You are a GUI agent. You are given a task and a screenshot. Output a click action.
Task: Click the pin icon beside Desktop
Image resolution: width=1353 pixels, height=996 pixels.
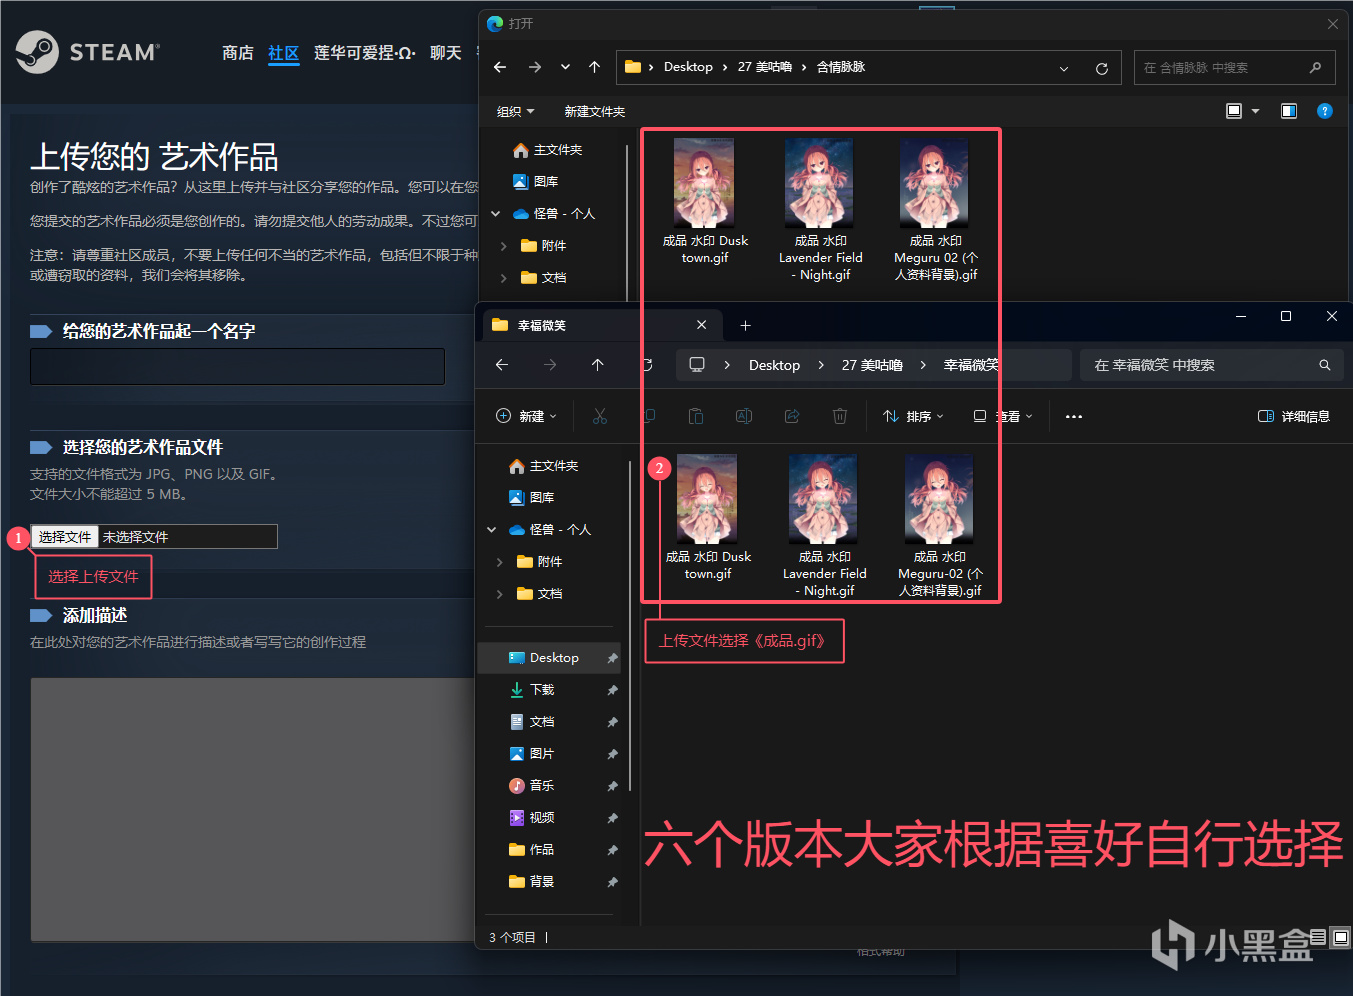(x=612, y=658)
